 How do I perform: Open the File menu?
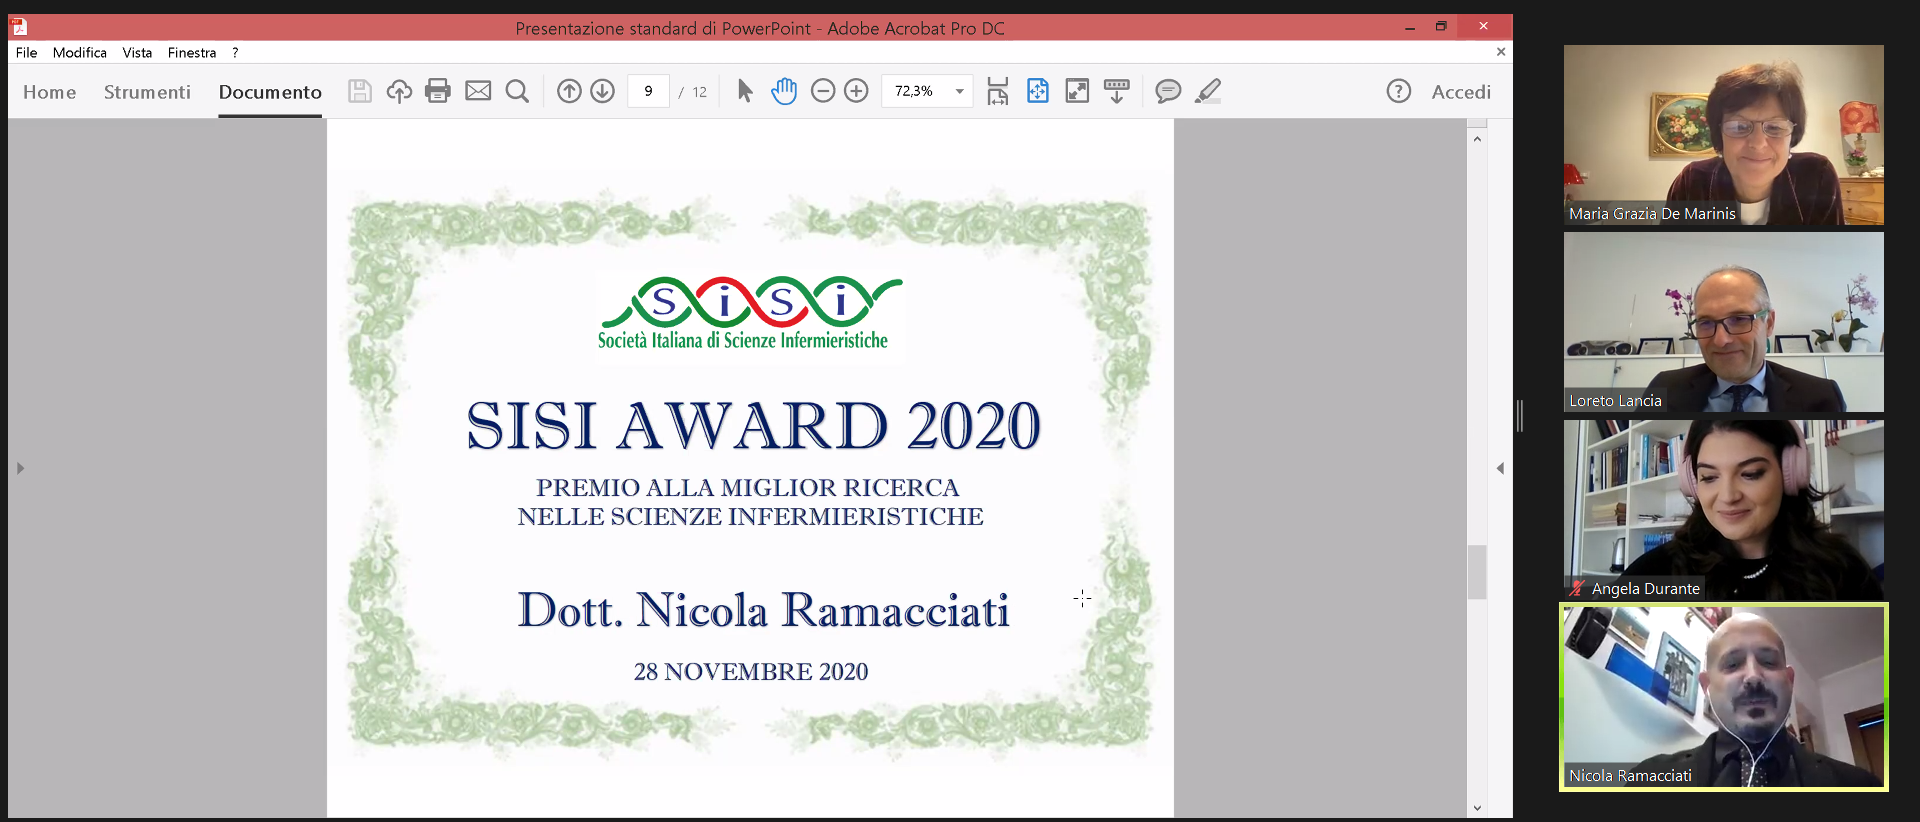click(x=27, y=53)
